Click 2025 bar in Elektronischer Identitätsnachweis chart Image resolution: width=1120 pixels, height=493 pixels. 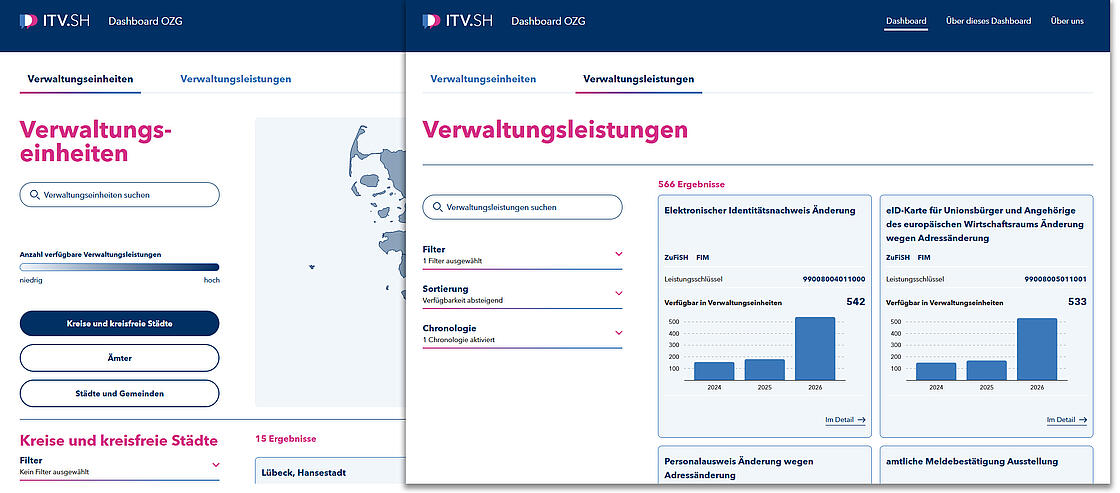tap(764, 369)
